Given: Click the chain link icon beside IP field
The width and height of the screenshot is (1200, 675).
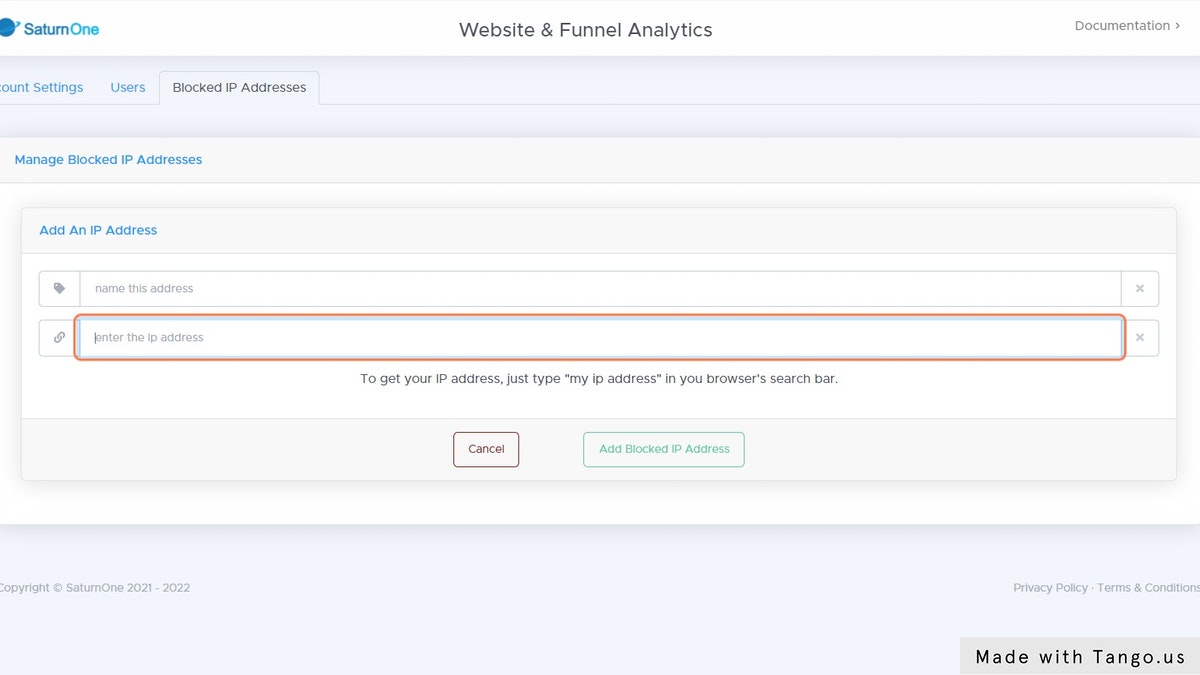Looking at the screenshot, I should click(x=60, y=338).
